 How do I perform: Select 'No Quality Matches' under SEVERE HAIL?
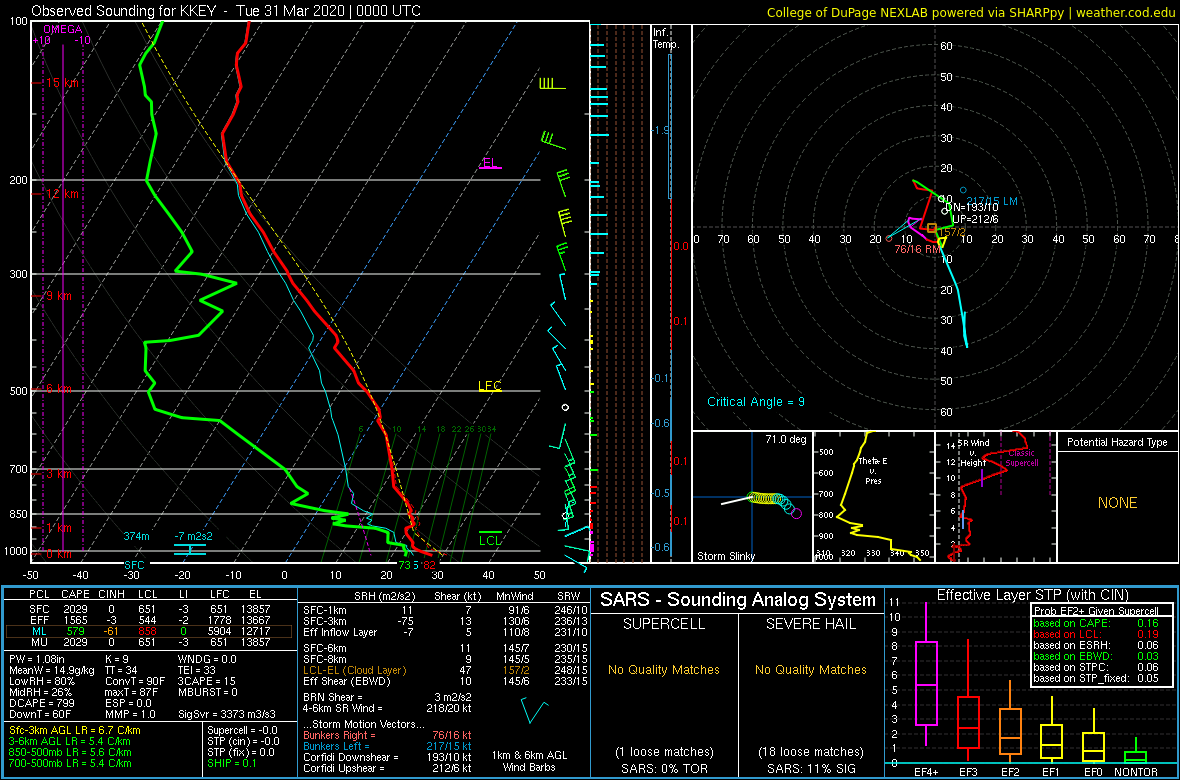point(812,669)
